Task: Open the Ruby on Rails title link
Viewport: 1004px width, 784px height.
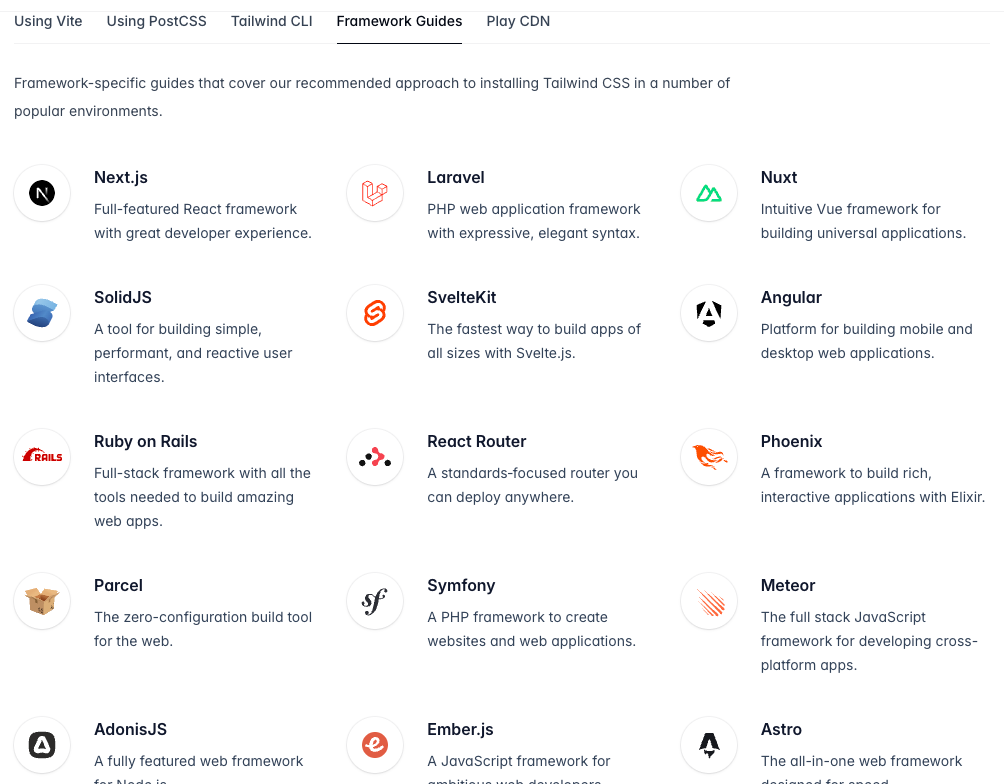Action: [145, 441]
